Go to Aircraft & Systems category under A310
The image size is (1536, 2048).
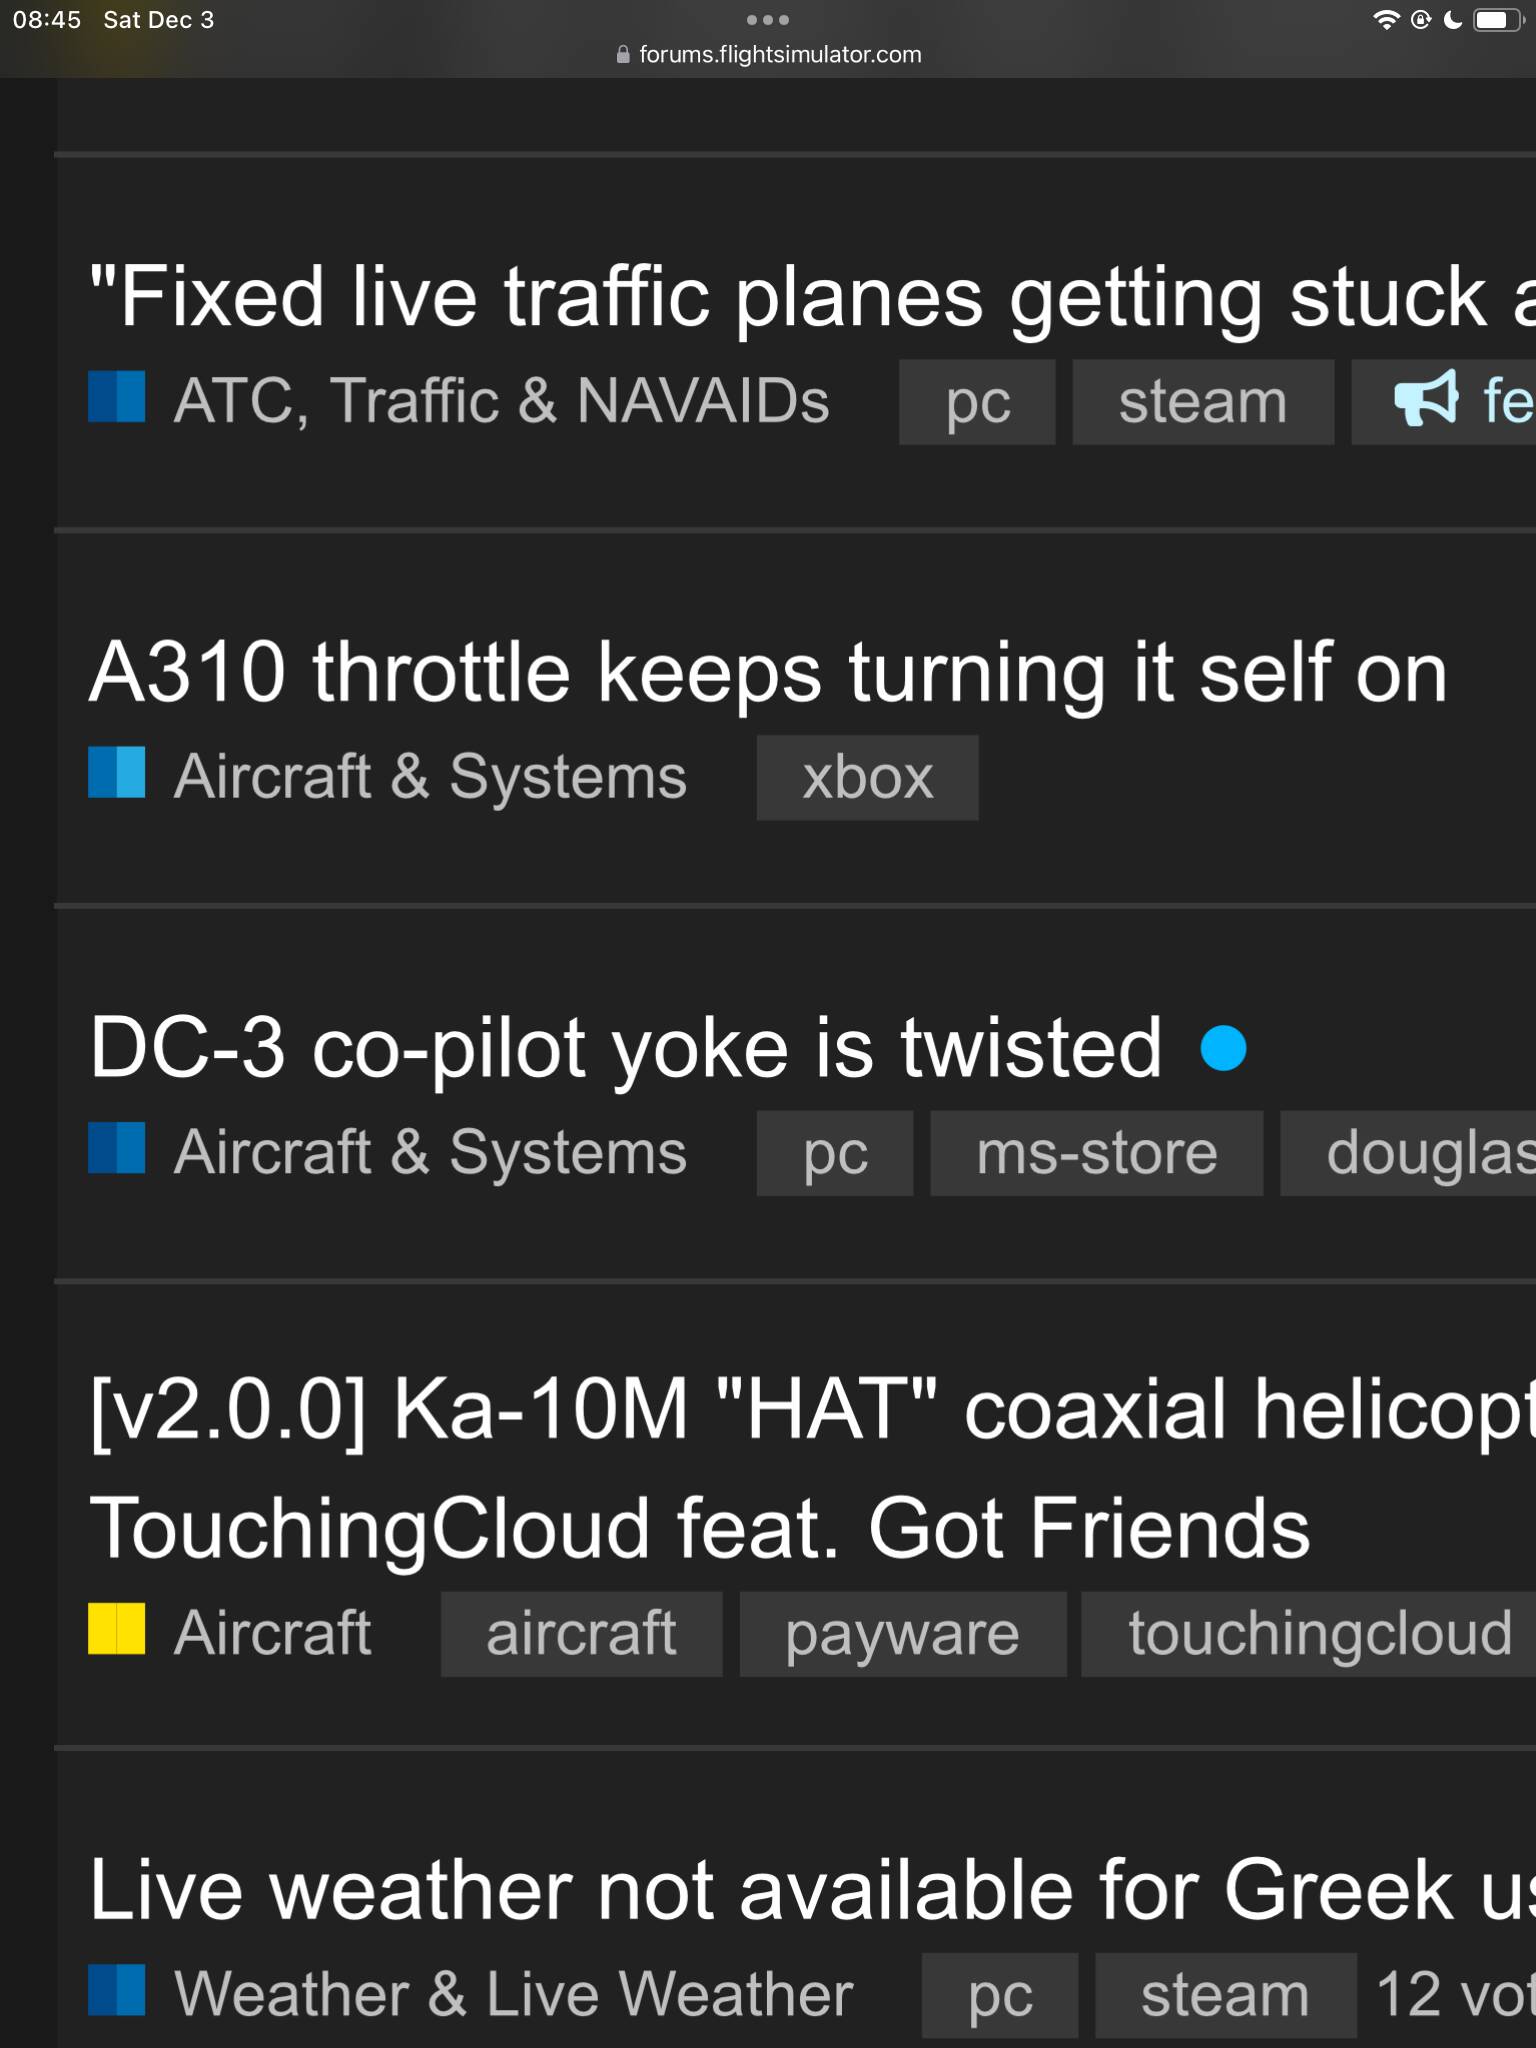tap(430, 777)
